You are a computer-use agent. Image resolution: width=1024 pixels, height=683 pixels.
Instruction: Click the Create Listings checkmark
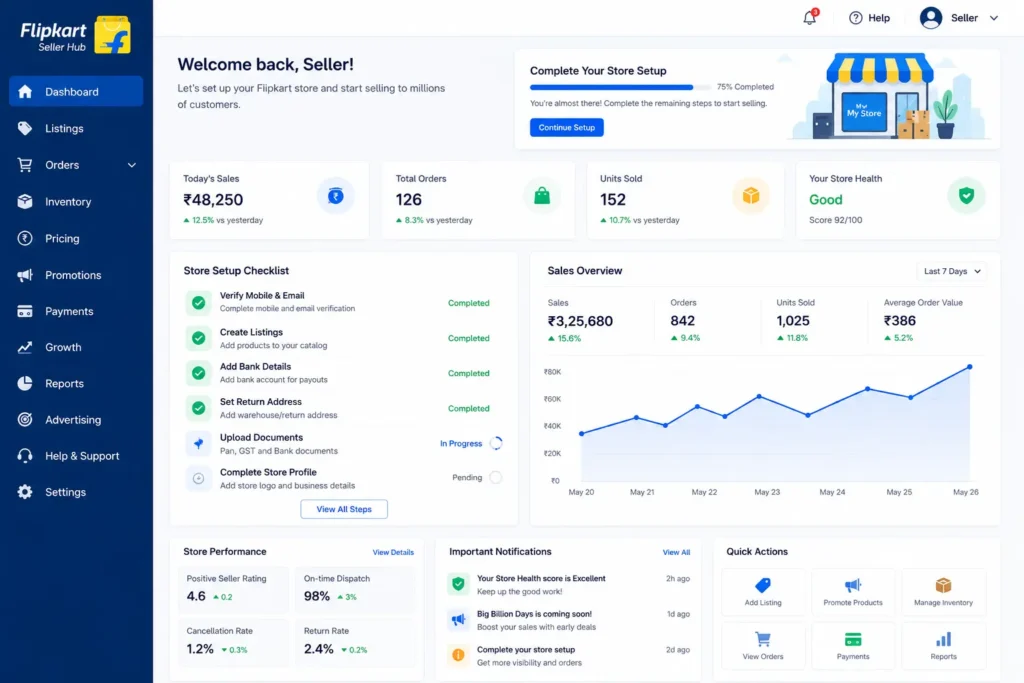199,338
